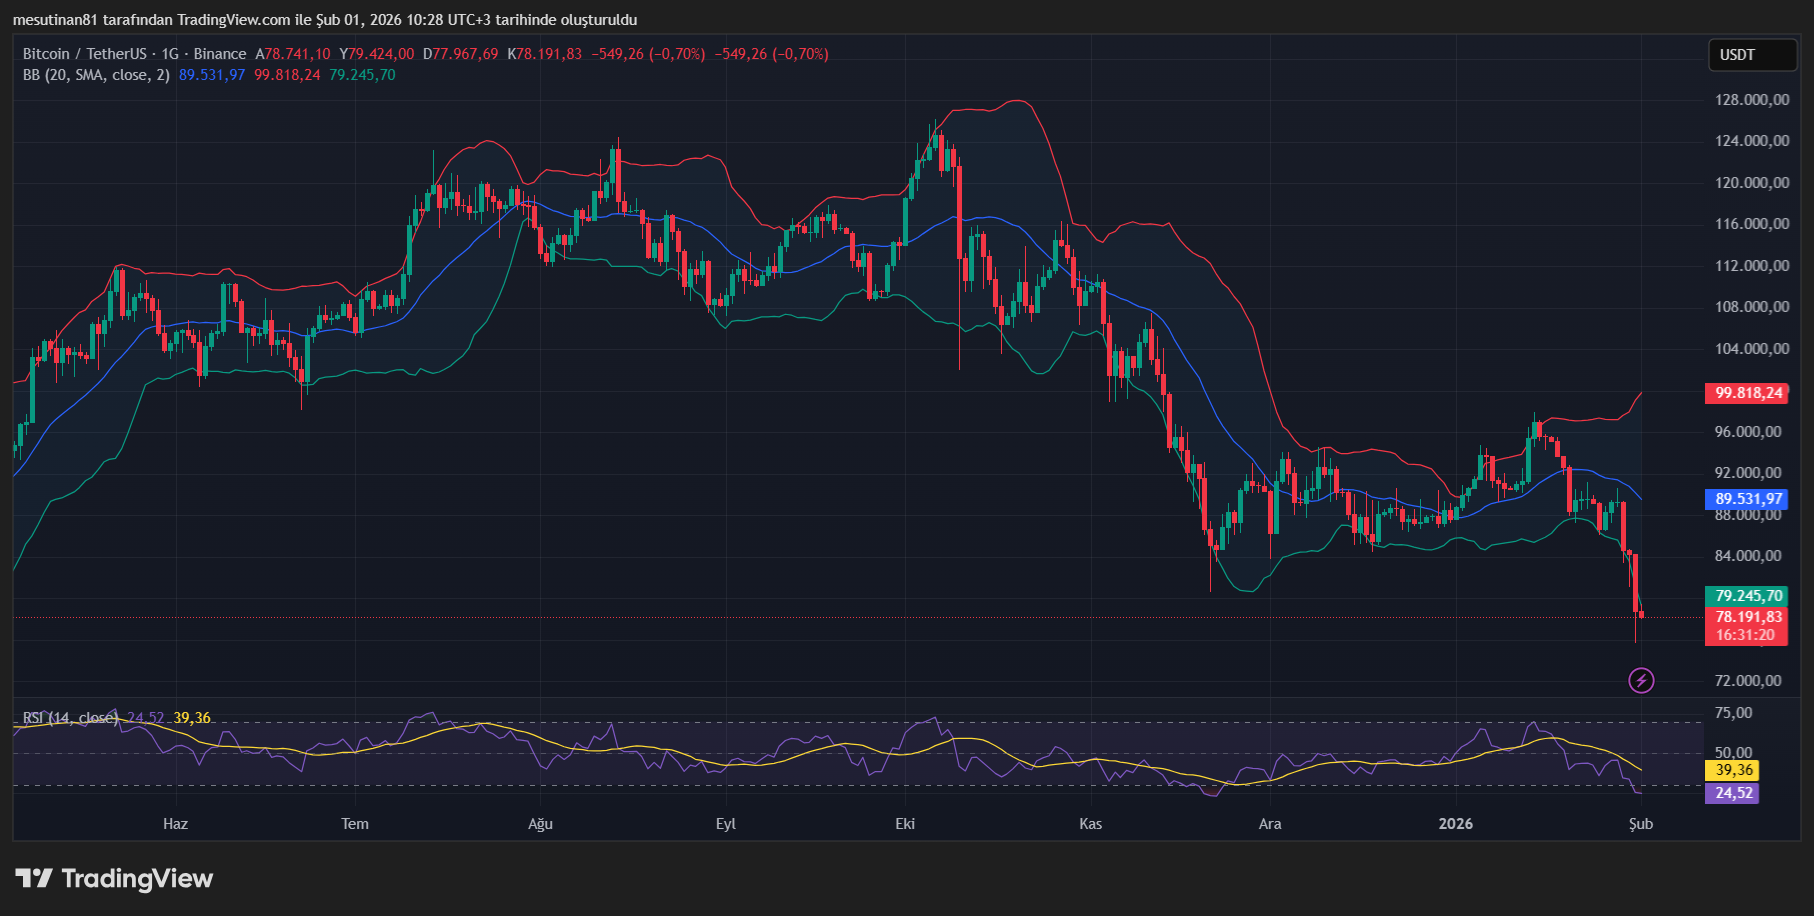Click the blue 89.531,97 basis price label
Image resolution: width=1814 pixels, height=916 pixels.
click(1747, 499)
